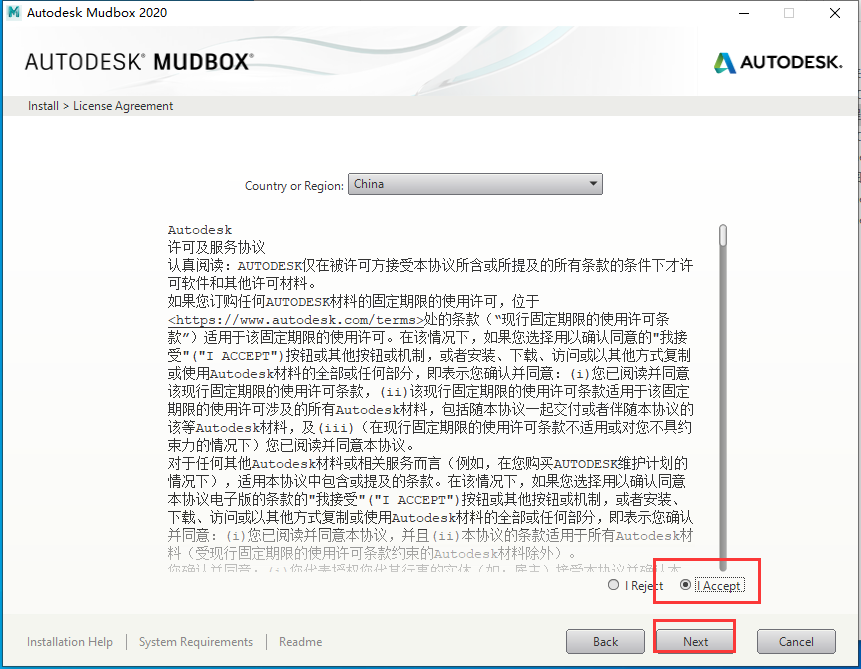Close the installer window
The image size is (861, 669).
coord(835,13)
